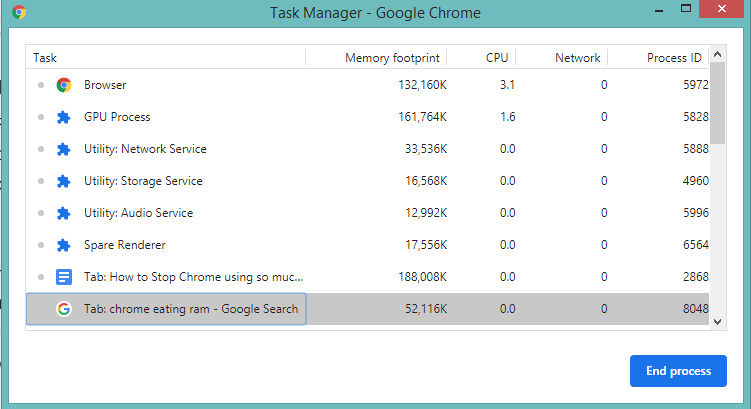Click the puzzle icon beside GPU Process
751x409 pixels.
(64, 117)
